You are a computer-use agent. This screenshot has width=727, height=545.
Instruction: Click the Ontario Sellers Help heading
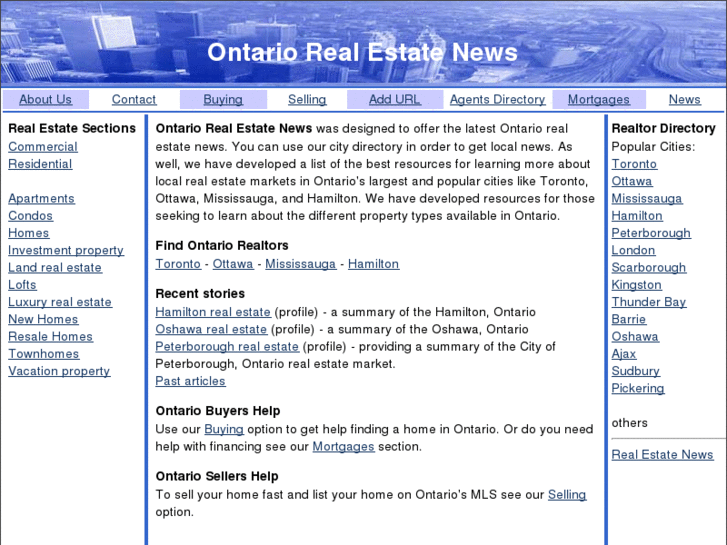(x=217, y=476)
